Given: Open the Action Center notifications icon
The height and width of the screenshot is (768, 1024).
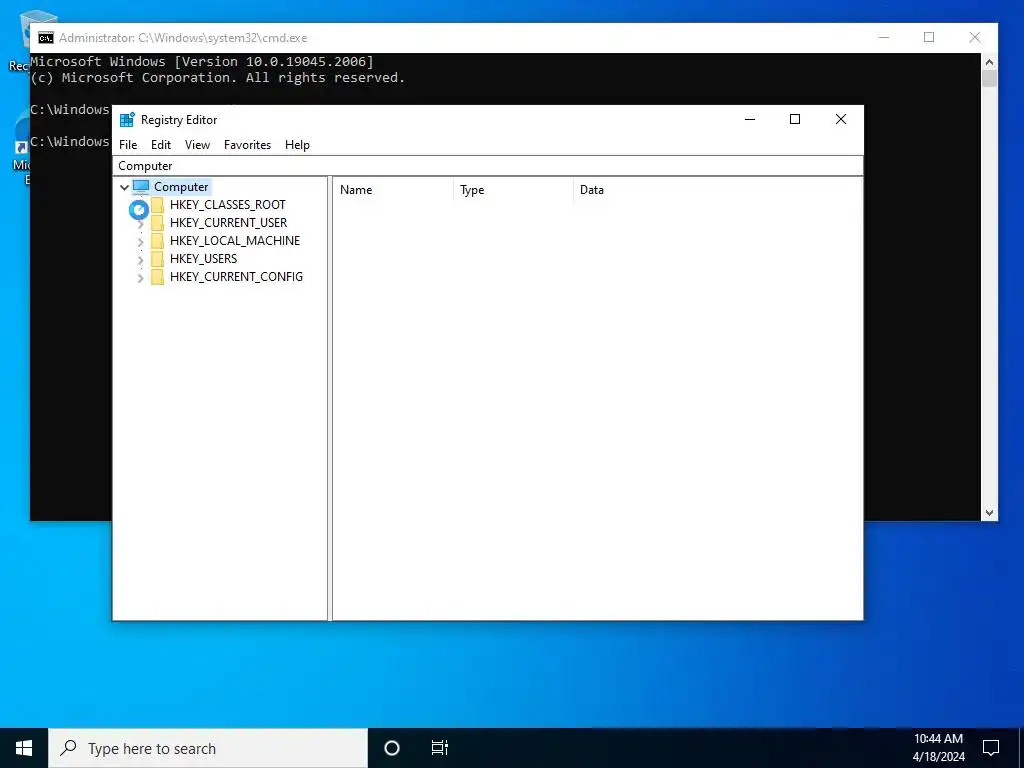Looking at the screenshot, I should [x=991, y=748].
